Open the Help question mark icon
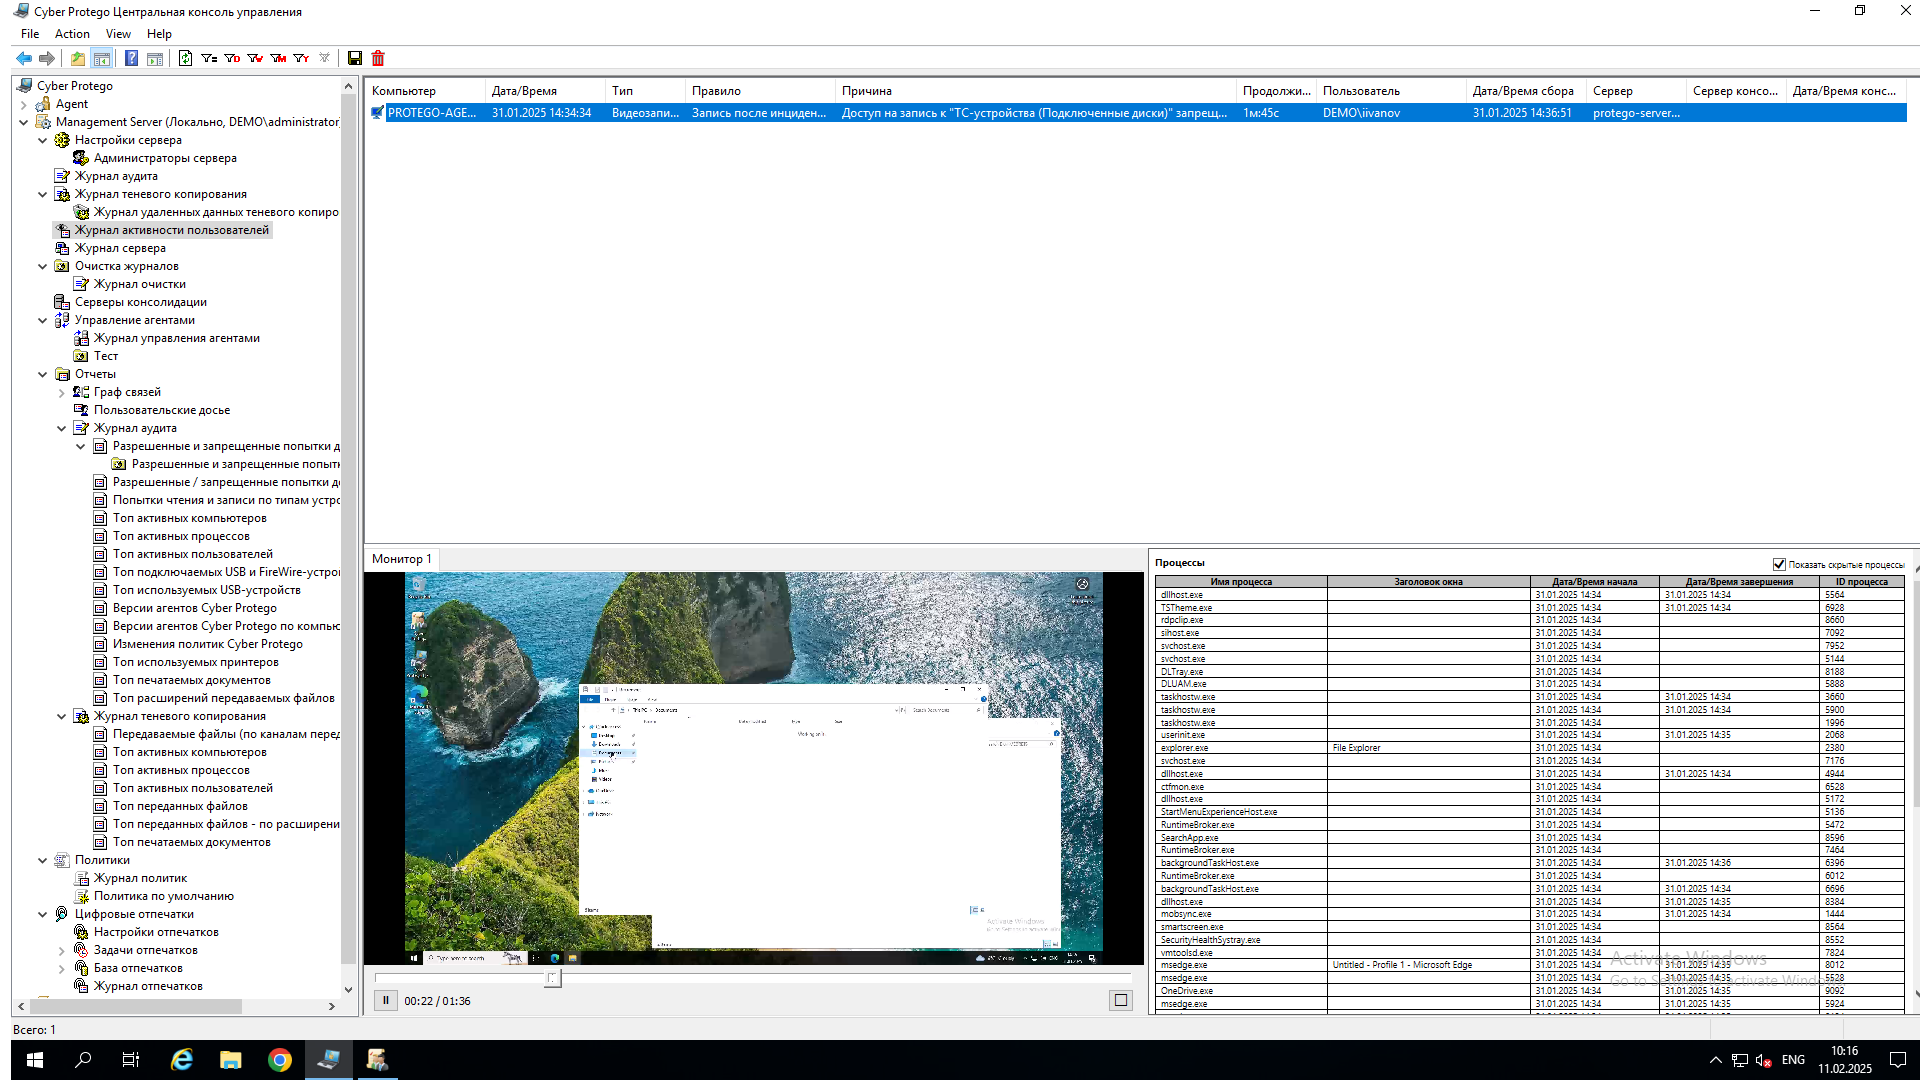Screen dimensions: 1920x1080 pyautogui.click(x=131, y=58)
